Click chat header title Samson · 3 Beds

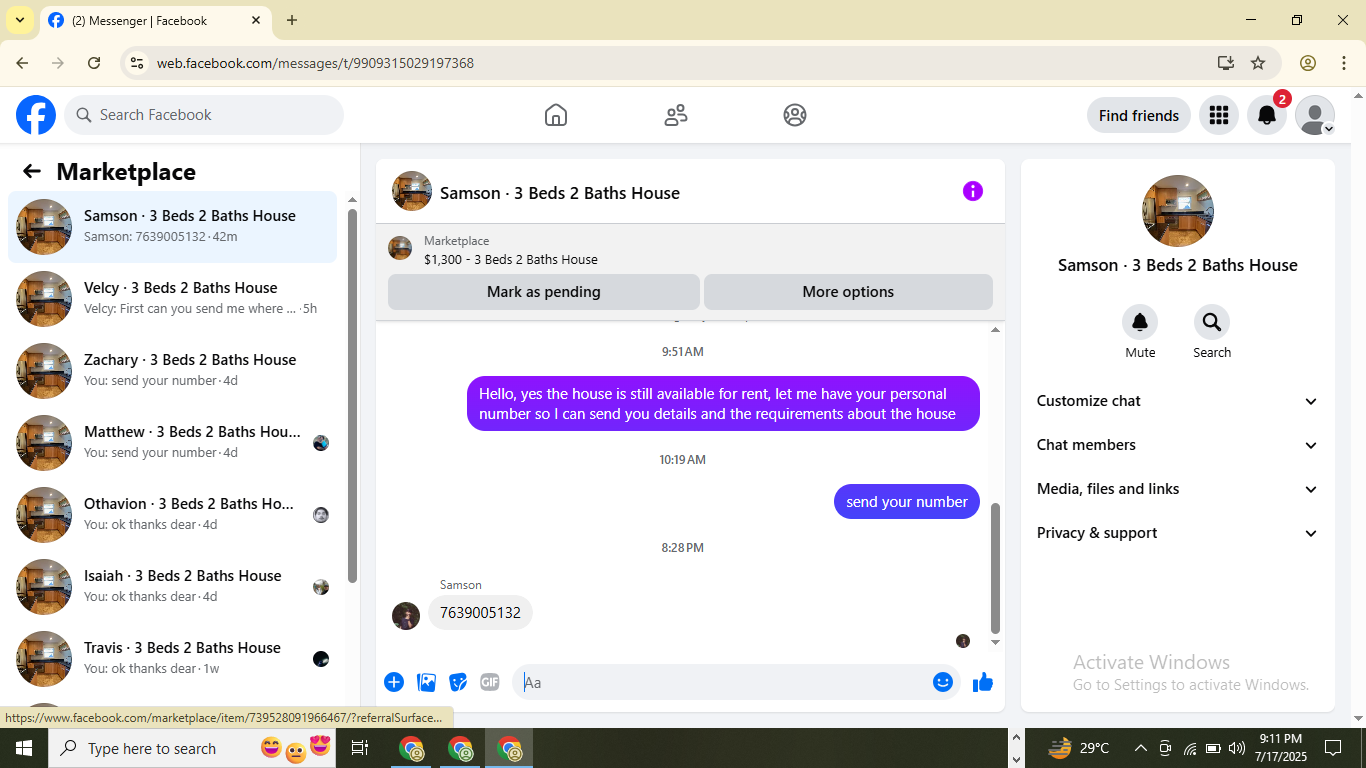[560, 193]
